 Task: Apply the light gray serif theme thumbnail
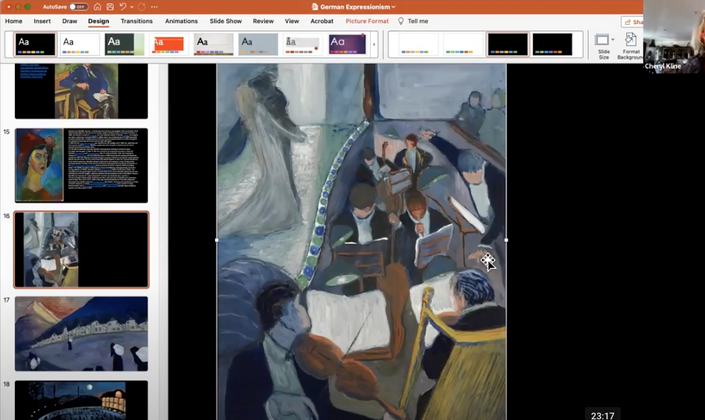pos(303,44)
